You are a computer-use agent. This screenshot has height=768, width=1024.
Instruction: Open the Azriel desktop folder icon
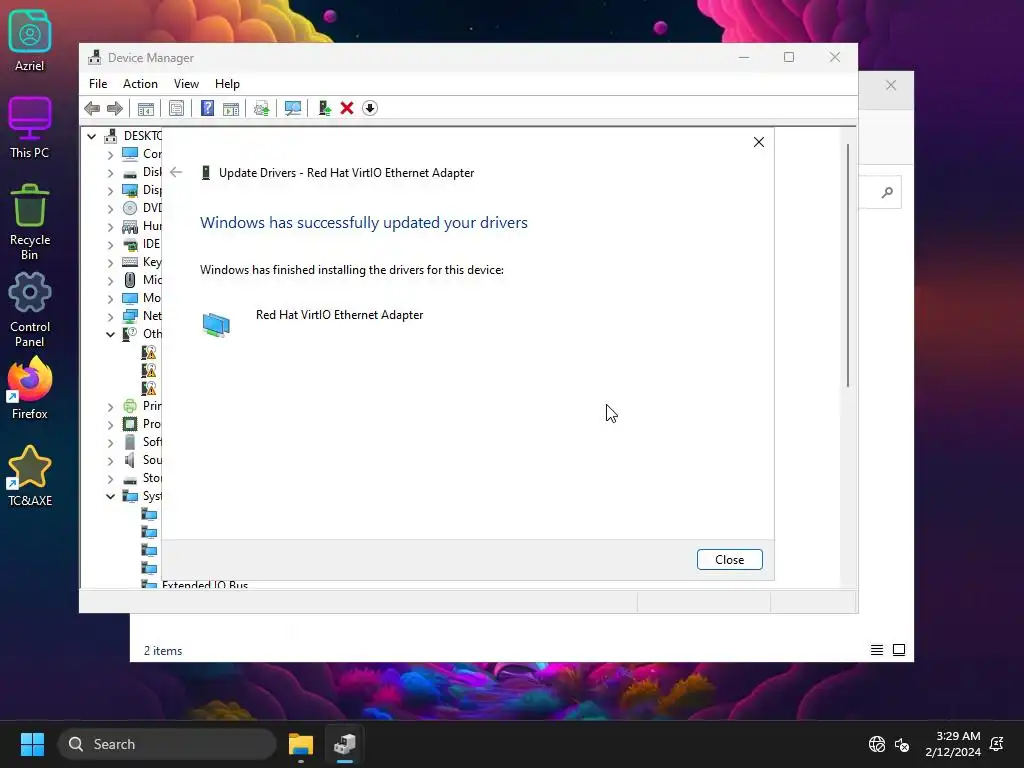point(30,40)
